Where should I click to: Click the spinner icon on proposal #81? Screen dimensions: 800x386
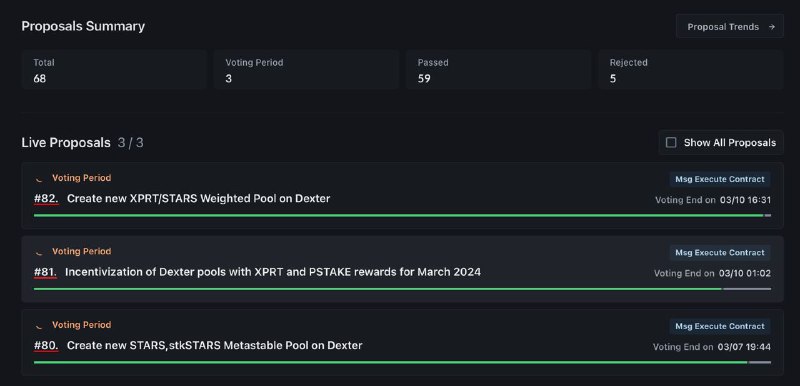pyautogui.click(x=39, y=252)
